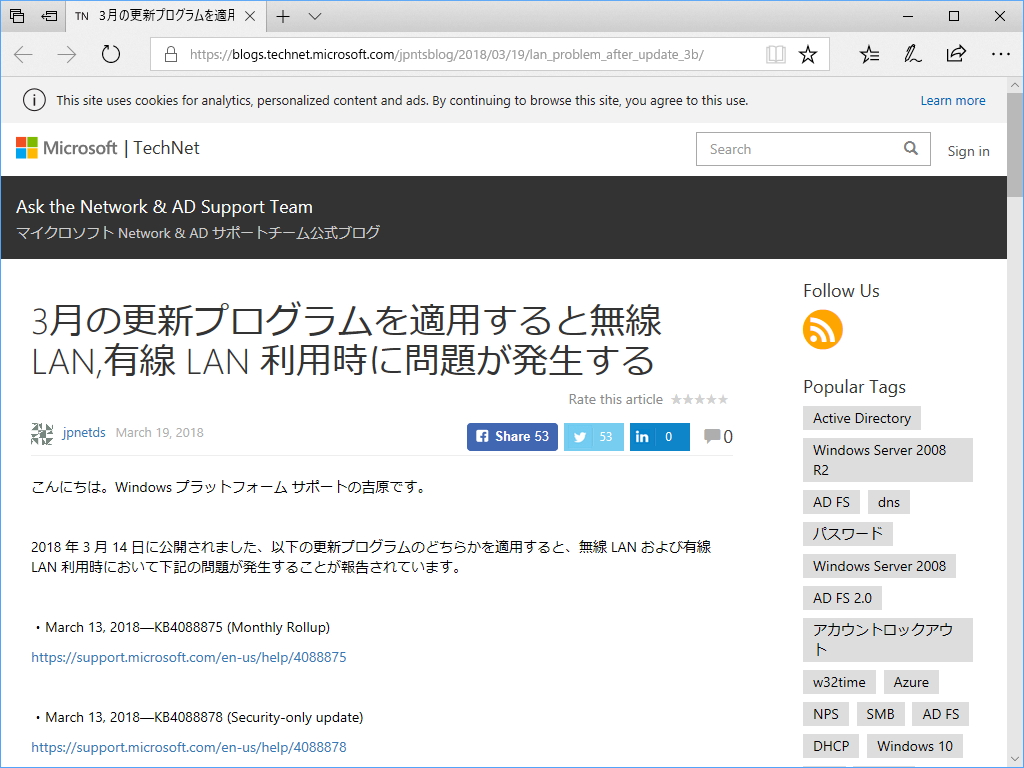Toggle Reading view in the address bar
The image size is (1024, 768).
point(776,54)
